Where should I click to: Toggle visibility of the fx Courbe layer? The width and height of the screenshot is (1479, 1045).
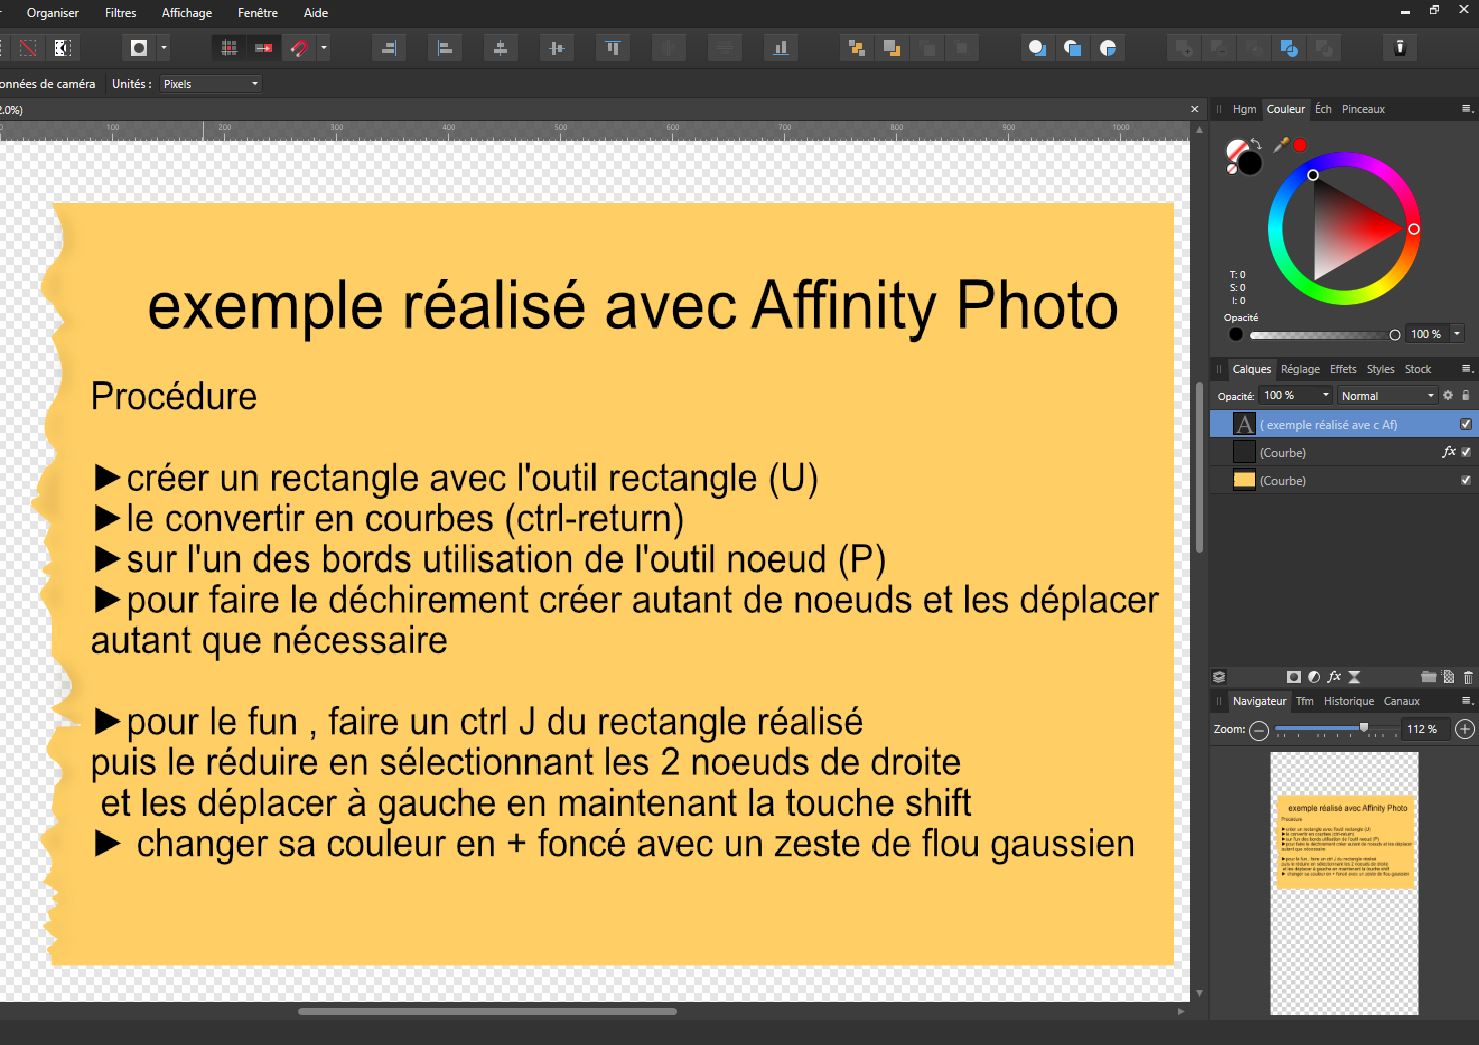tap(1466, 452)
